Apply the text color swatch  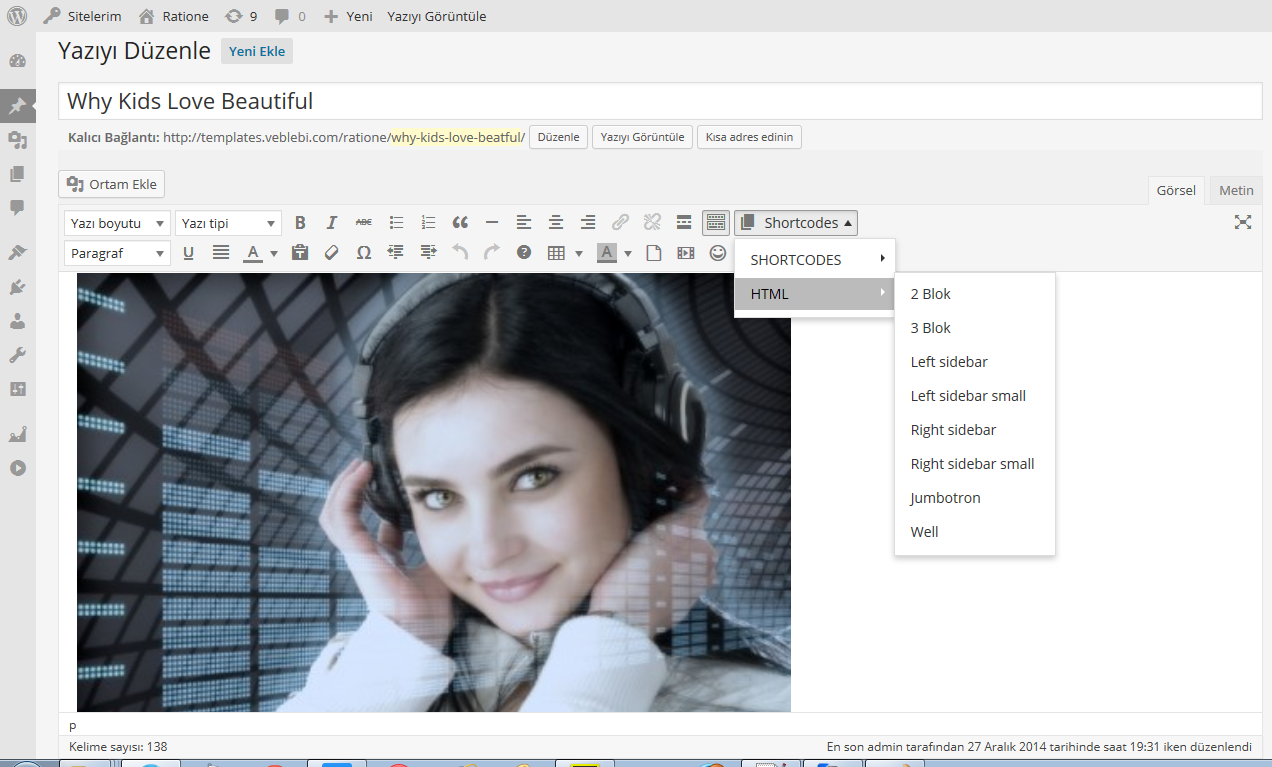click(253, 253)
